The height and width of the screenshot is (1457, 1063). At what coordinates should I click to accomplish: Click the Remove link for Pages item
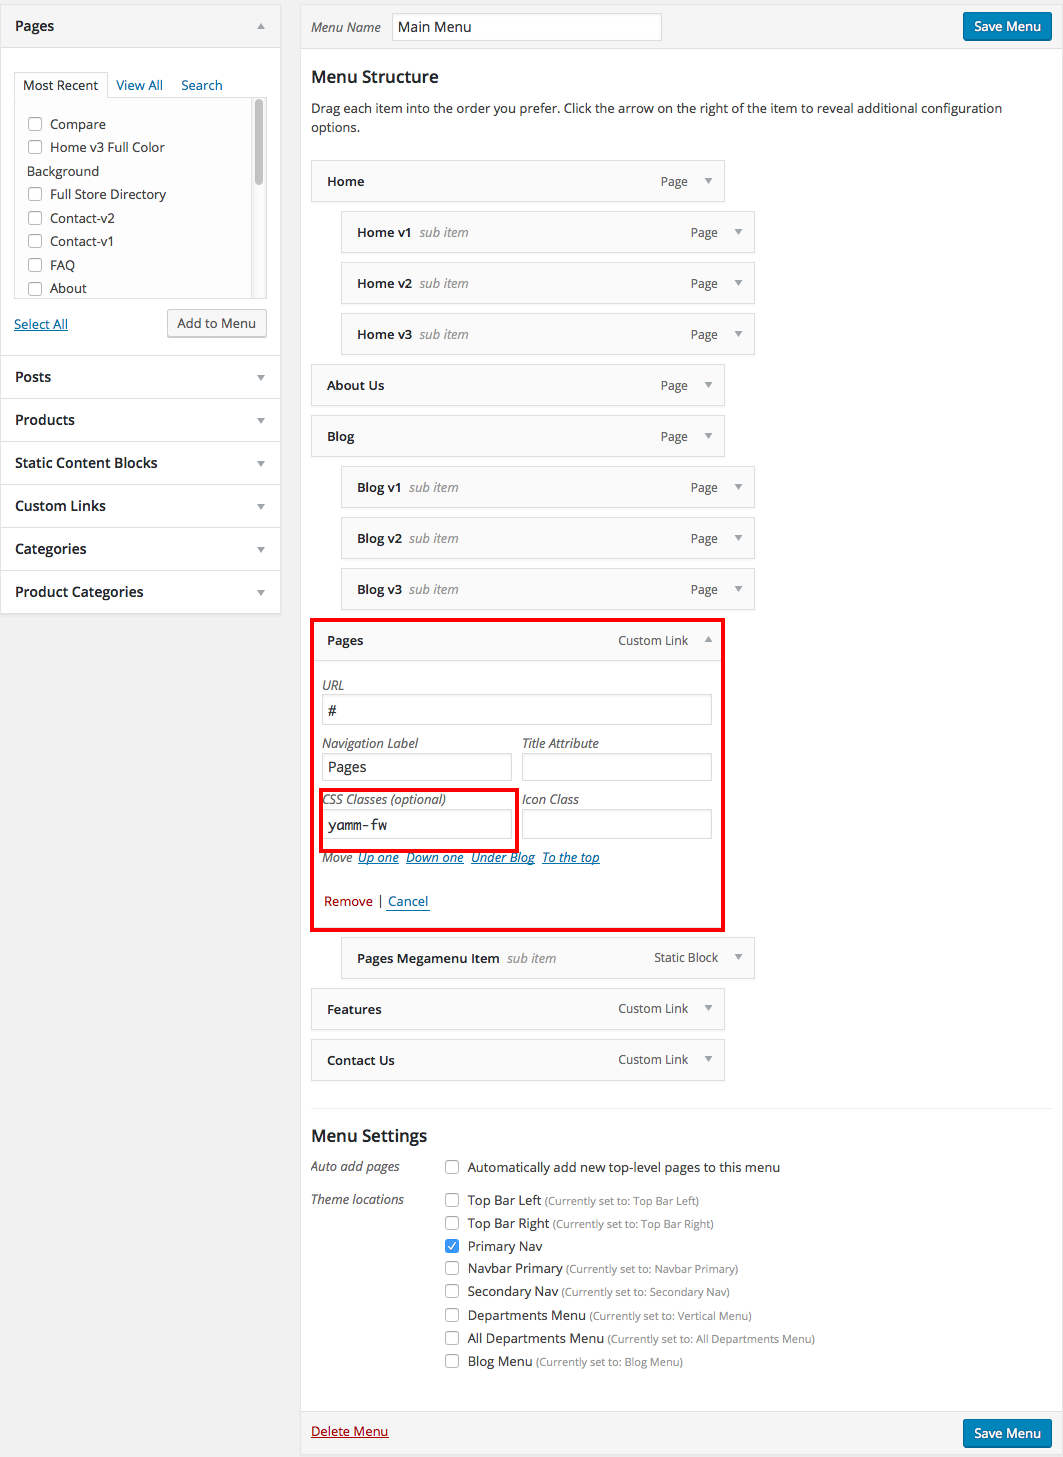pos(348,901)
